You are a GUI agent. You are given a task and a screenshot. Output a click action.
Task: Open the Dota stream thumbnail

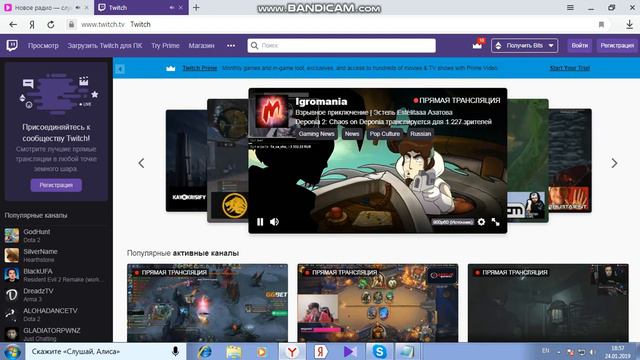(207, 303)
